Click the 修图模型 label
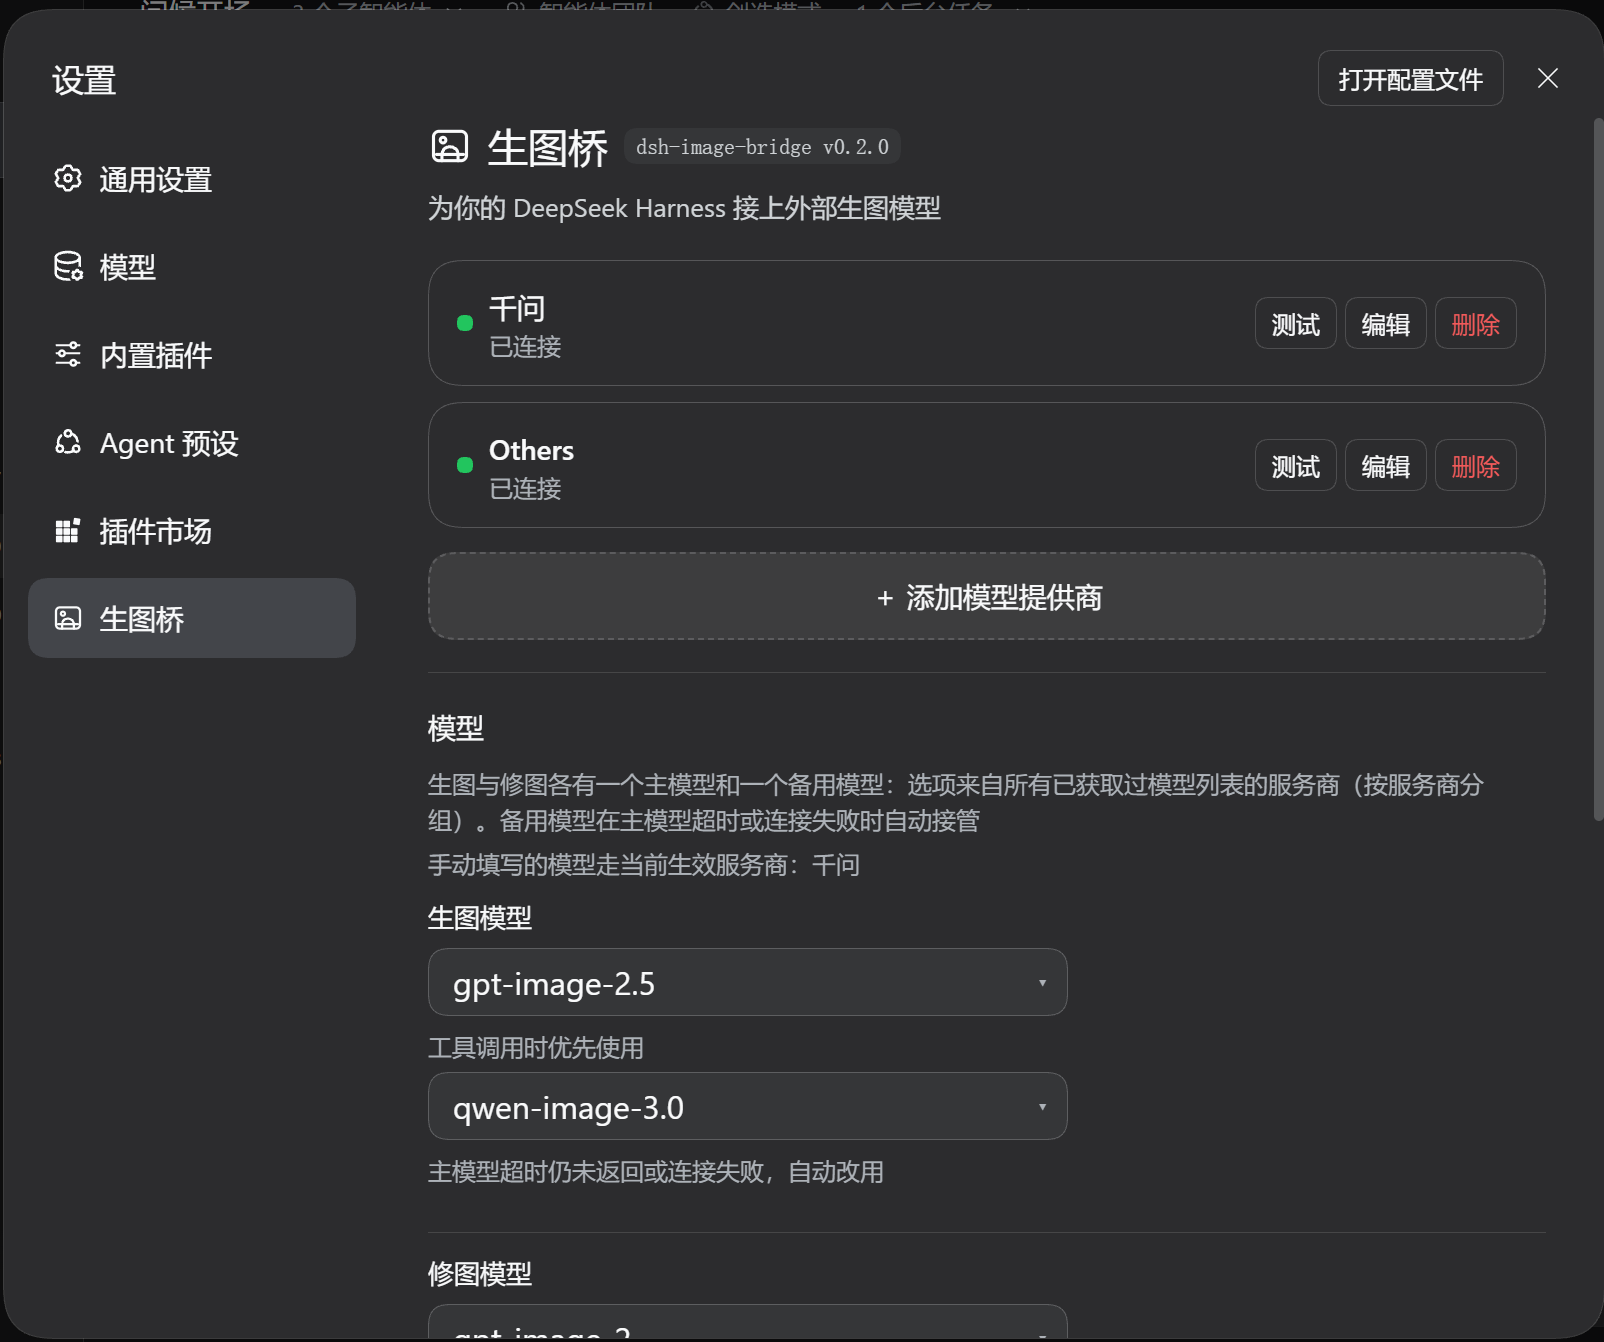Viewport: 1604px width, 1342px height. [480, 1274]
